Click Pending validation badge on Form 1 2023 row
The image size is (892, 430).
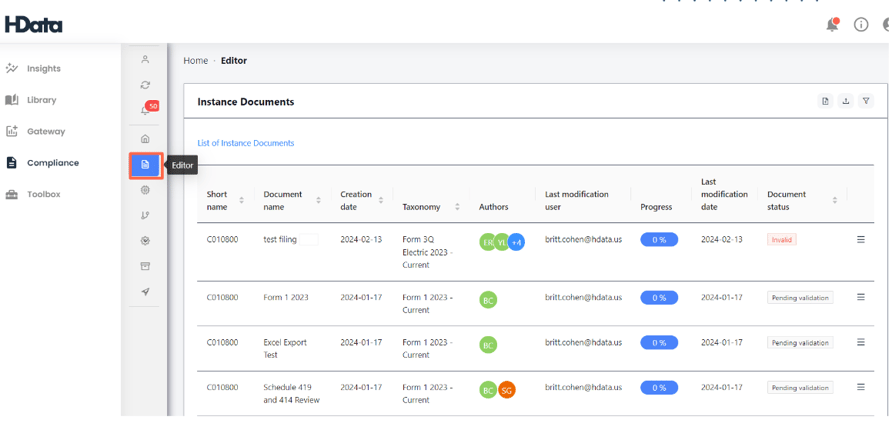tap(800, 297)
